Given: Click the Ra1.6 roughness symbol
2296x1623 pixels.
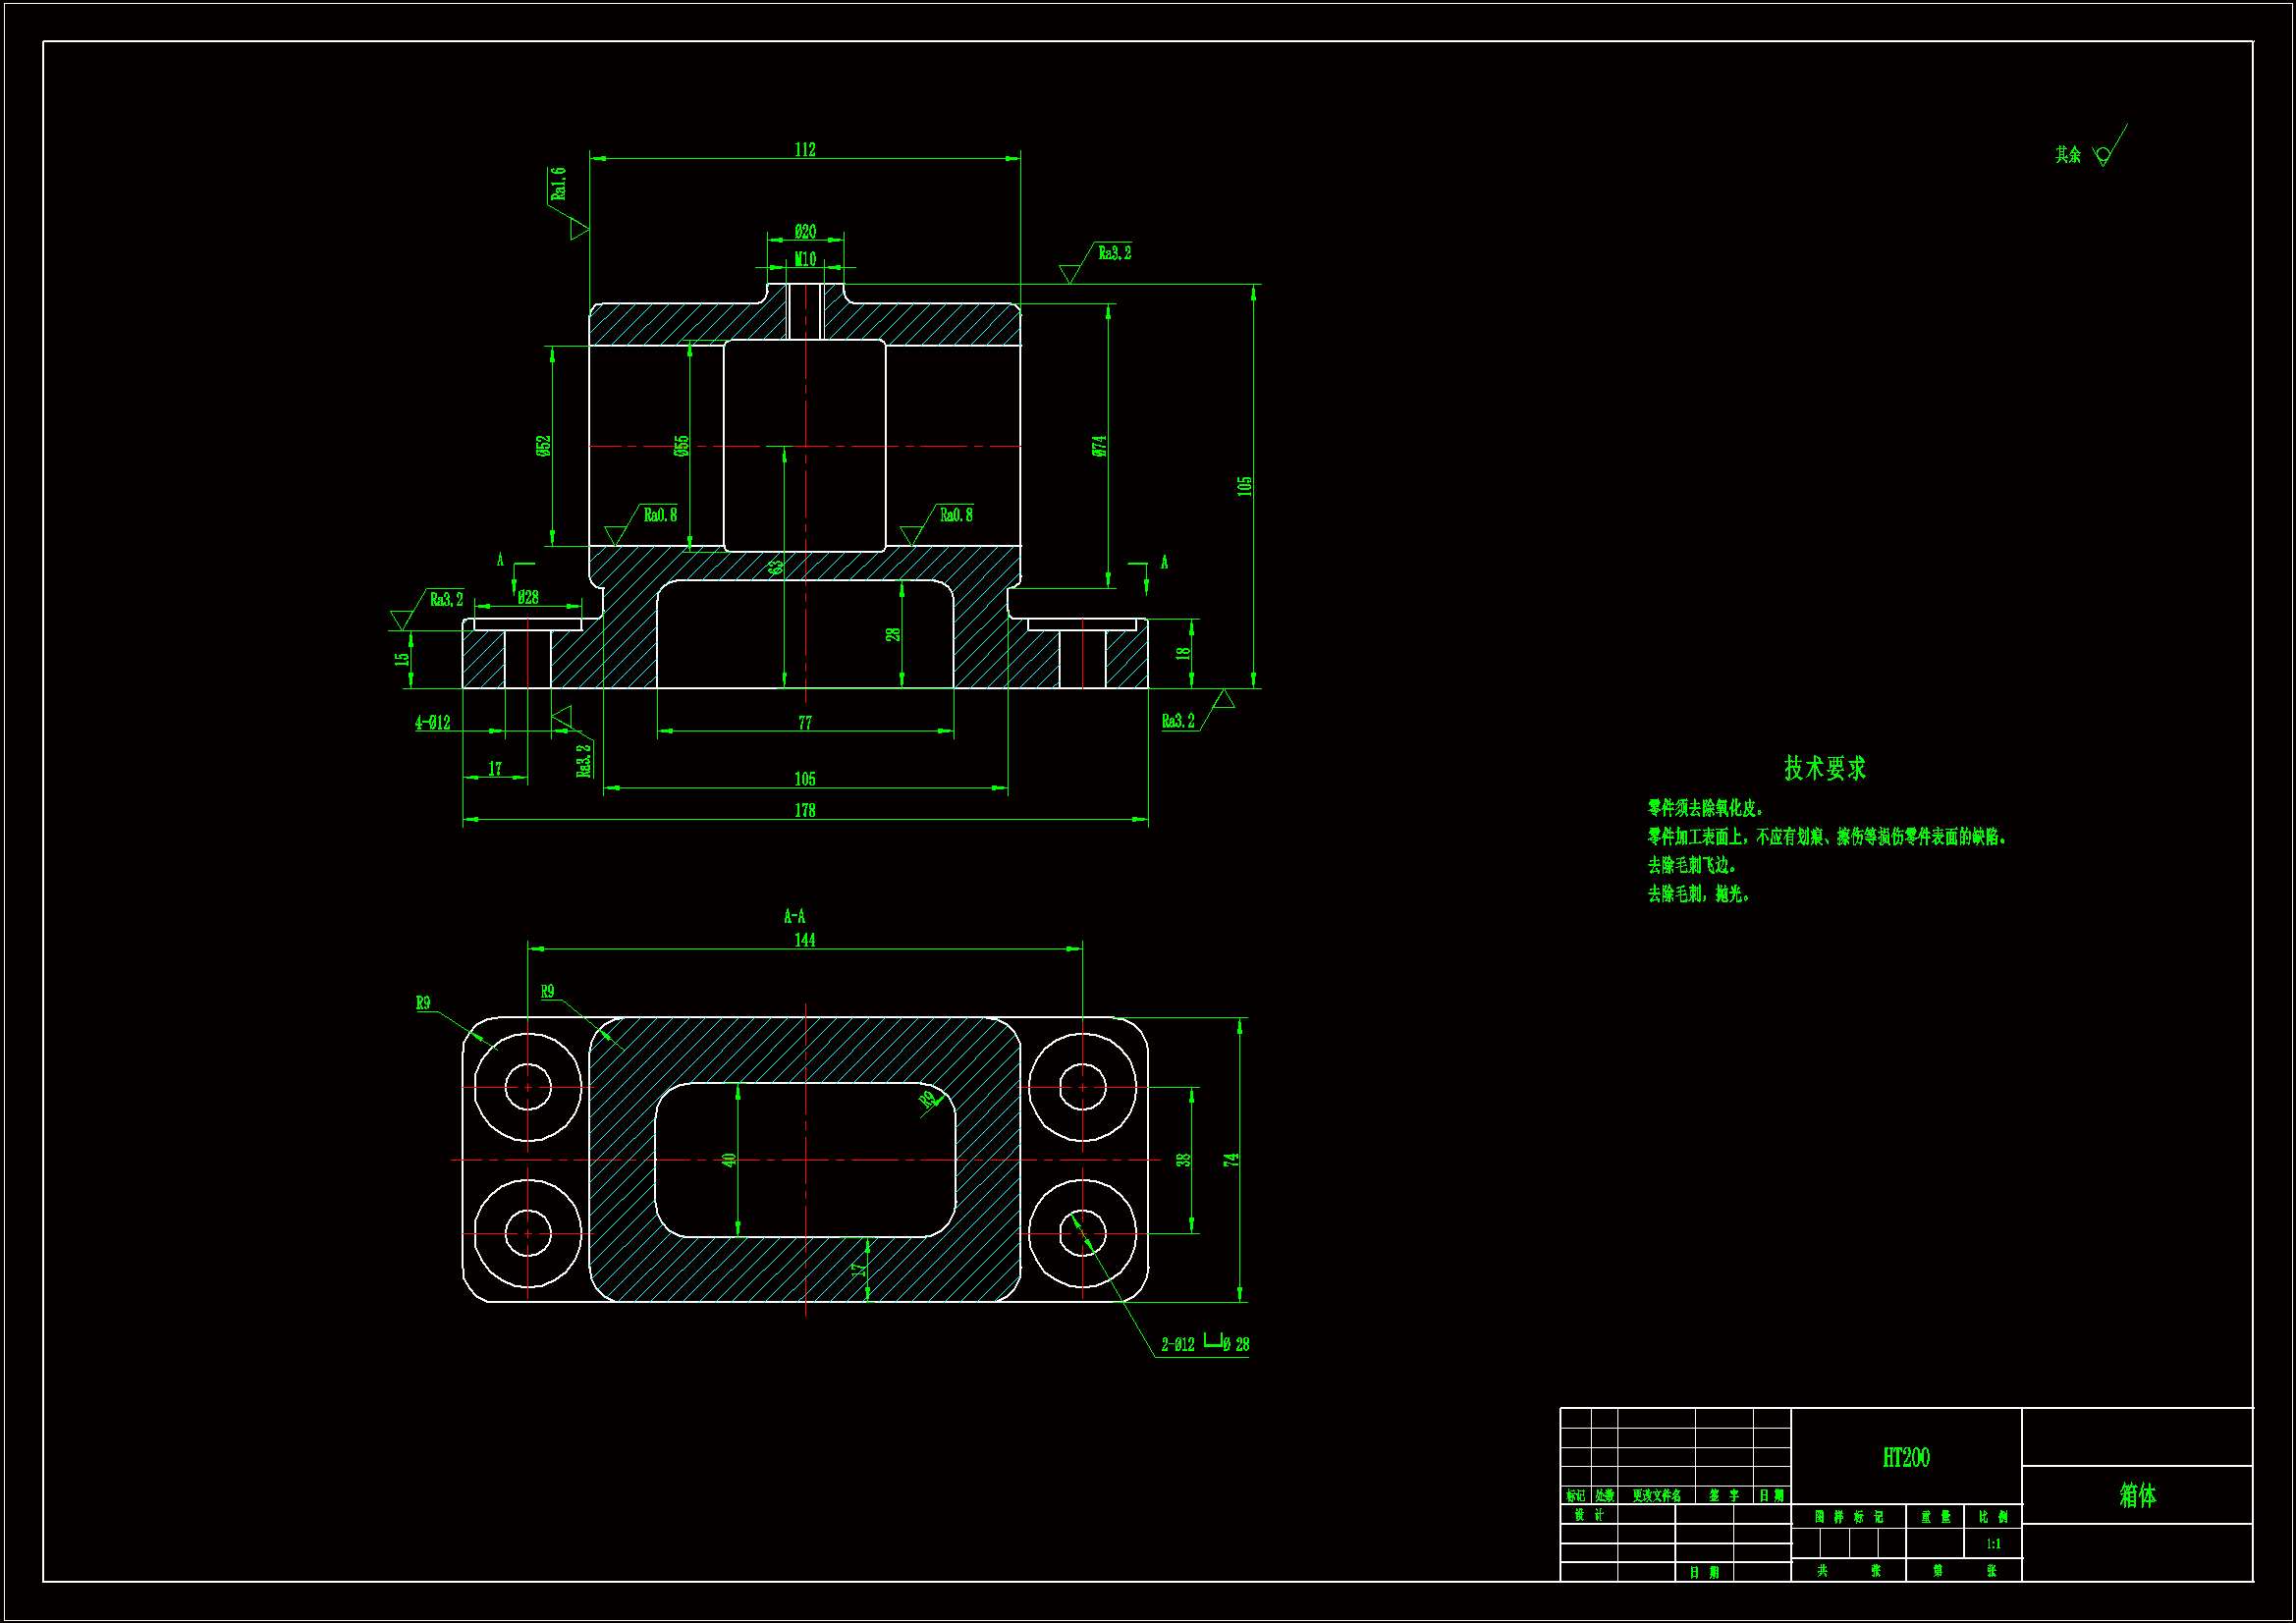Looking at the screenshot, I should click(x=578, y=229).
